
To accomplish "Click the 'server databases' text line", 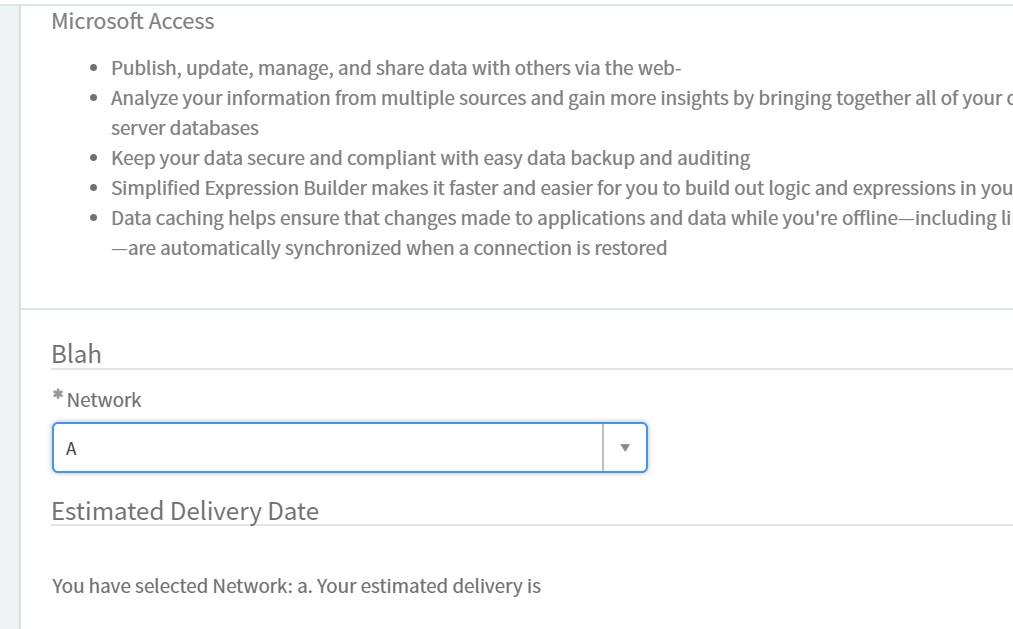I will (x=185, y=128).
